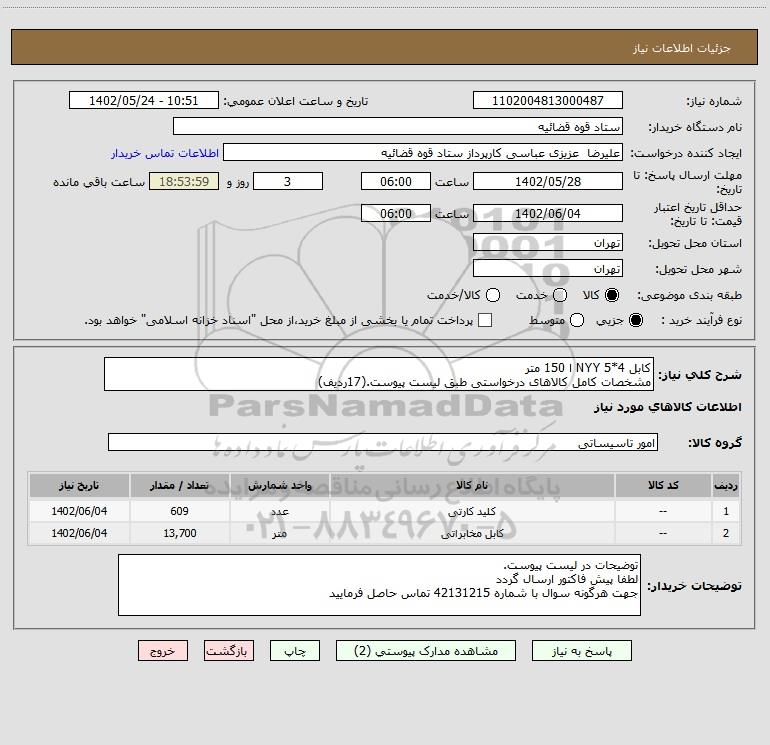Click the اطلاعات کالاهای مورد نیاز section heading
This screenshot has height=745, width=770.
tap(668, 407)
